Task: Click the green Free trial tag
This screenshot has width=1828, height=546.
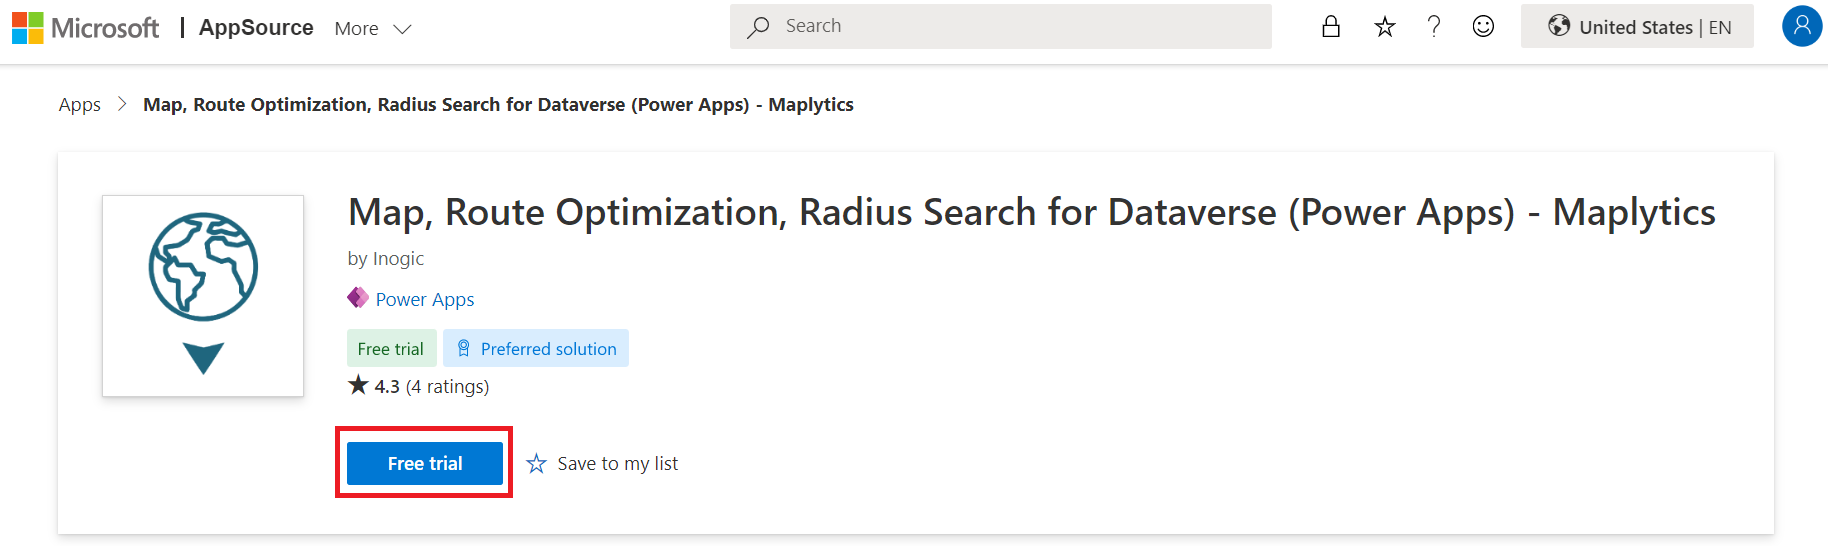Action: (391, 349)
